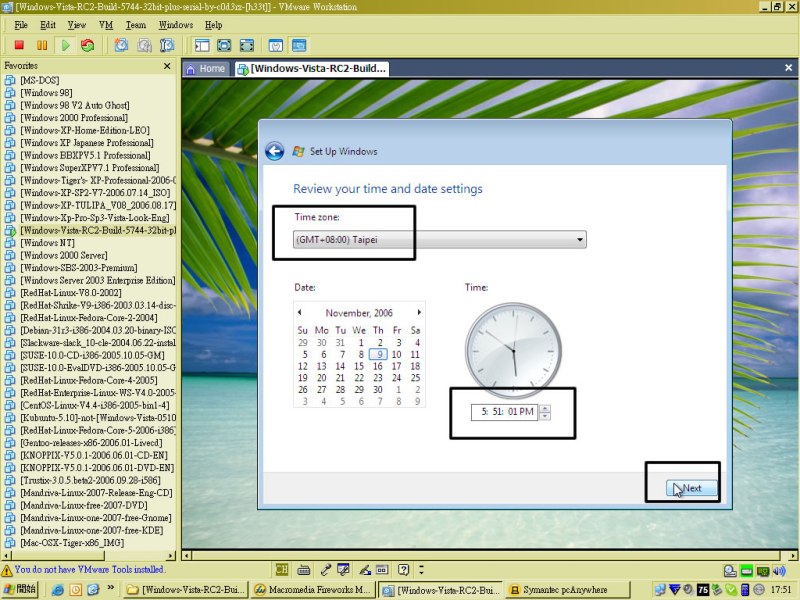Click the Favorites horizontal scrollbar thumb

point(58,555)
